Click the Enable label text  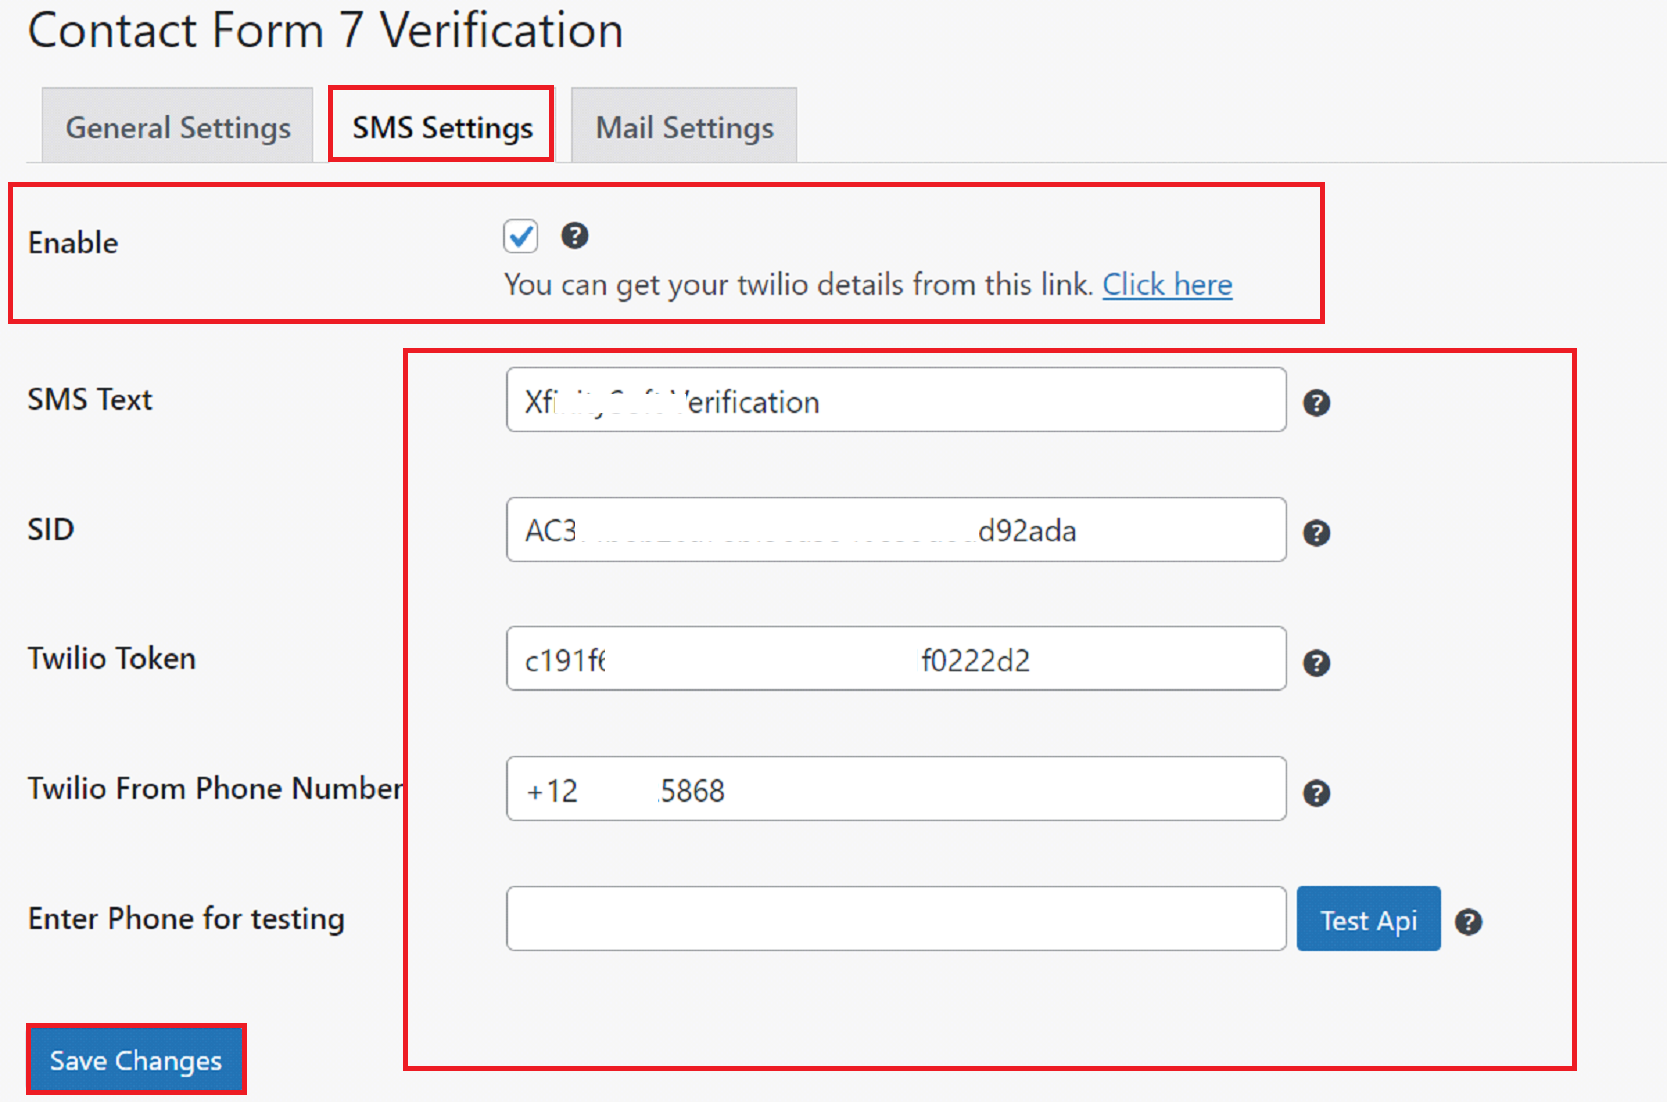[73, 243]
